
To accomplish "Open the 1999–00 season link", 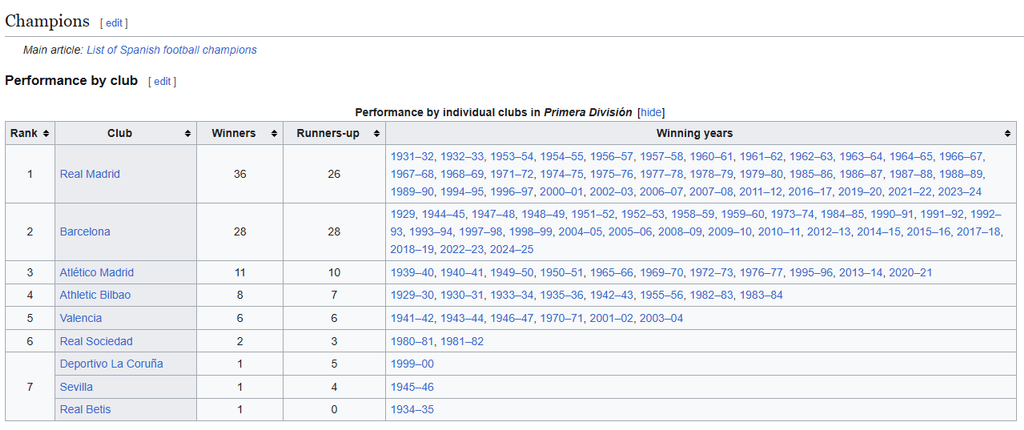I will (x=412, y=364).
